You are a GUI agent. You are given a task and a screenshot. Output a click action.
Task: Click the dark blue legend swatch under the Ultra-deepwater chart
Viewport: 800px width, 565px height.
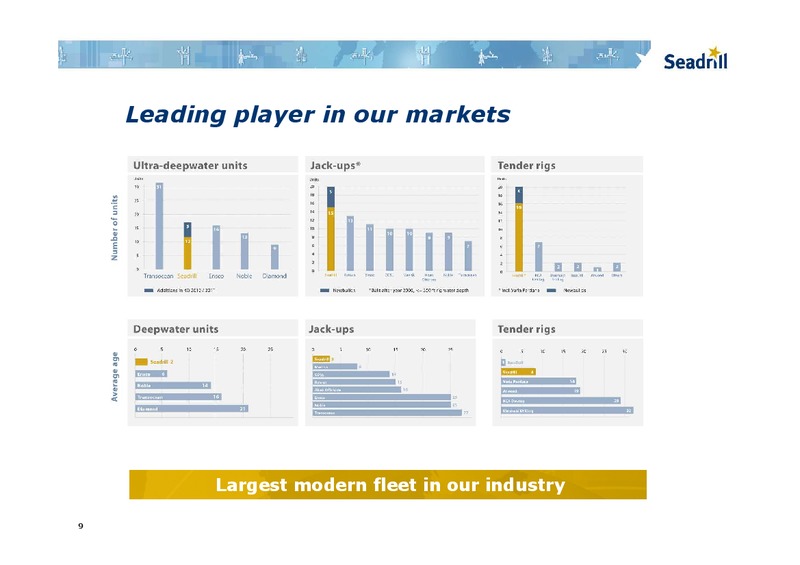pyautogui.click(x=148, y=290)
